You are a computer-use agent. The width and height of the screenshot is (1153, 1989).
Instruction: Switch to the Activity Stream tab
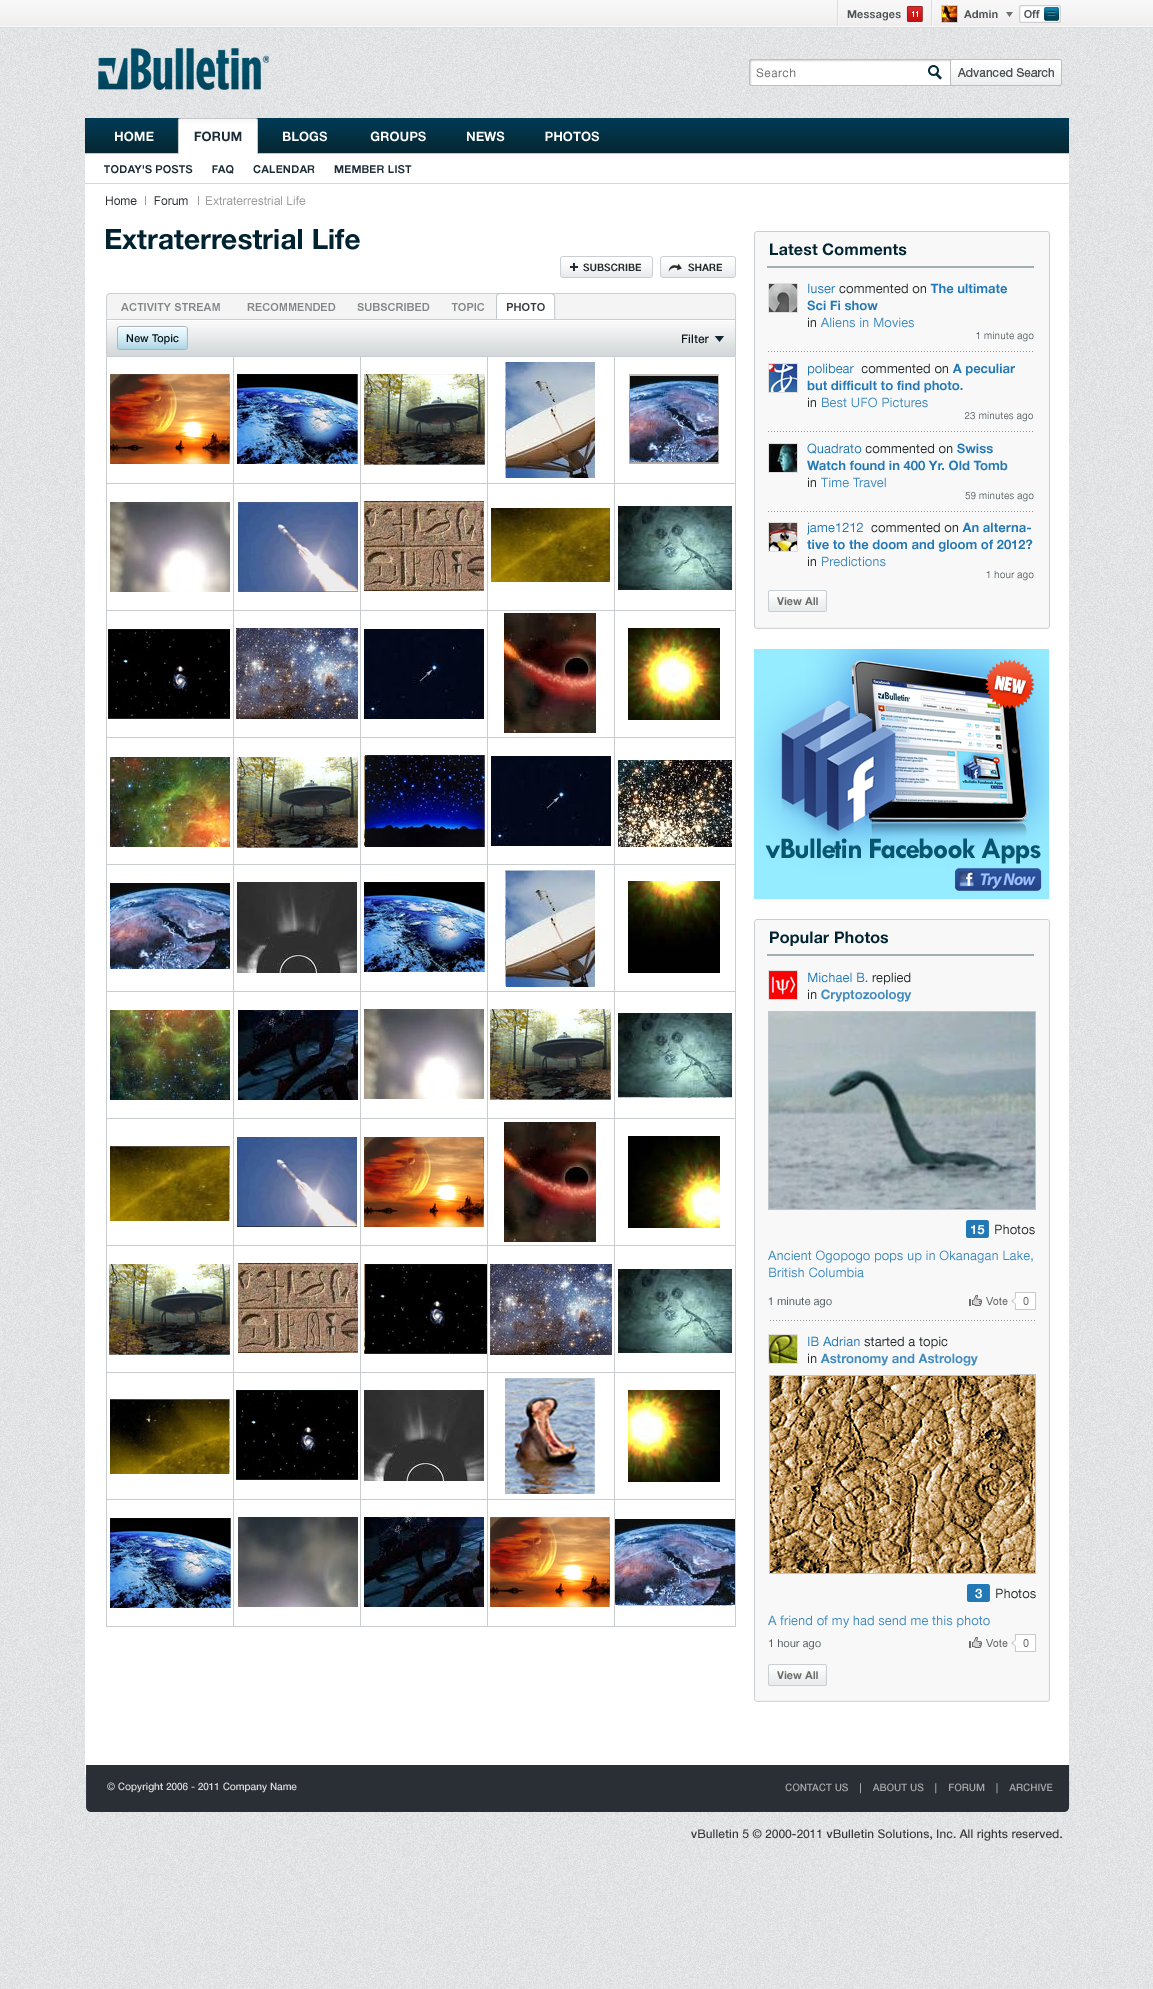coord(170,307)
